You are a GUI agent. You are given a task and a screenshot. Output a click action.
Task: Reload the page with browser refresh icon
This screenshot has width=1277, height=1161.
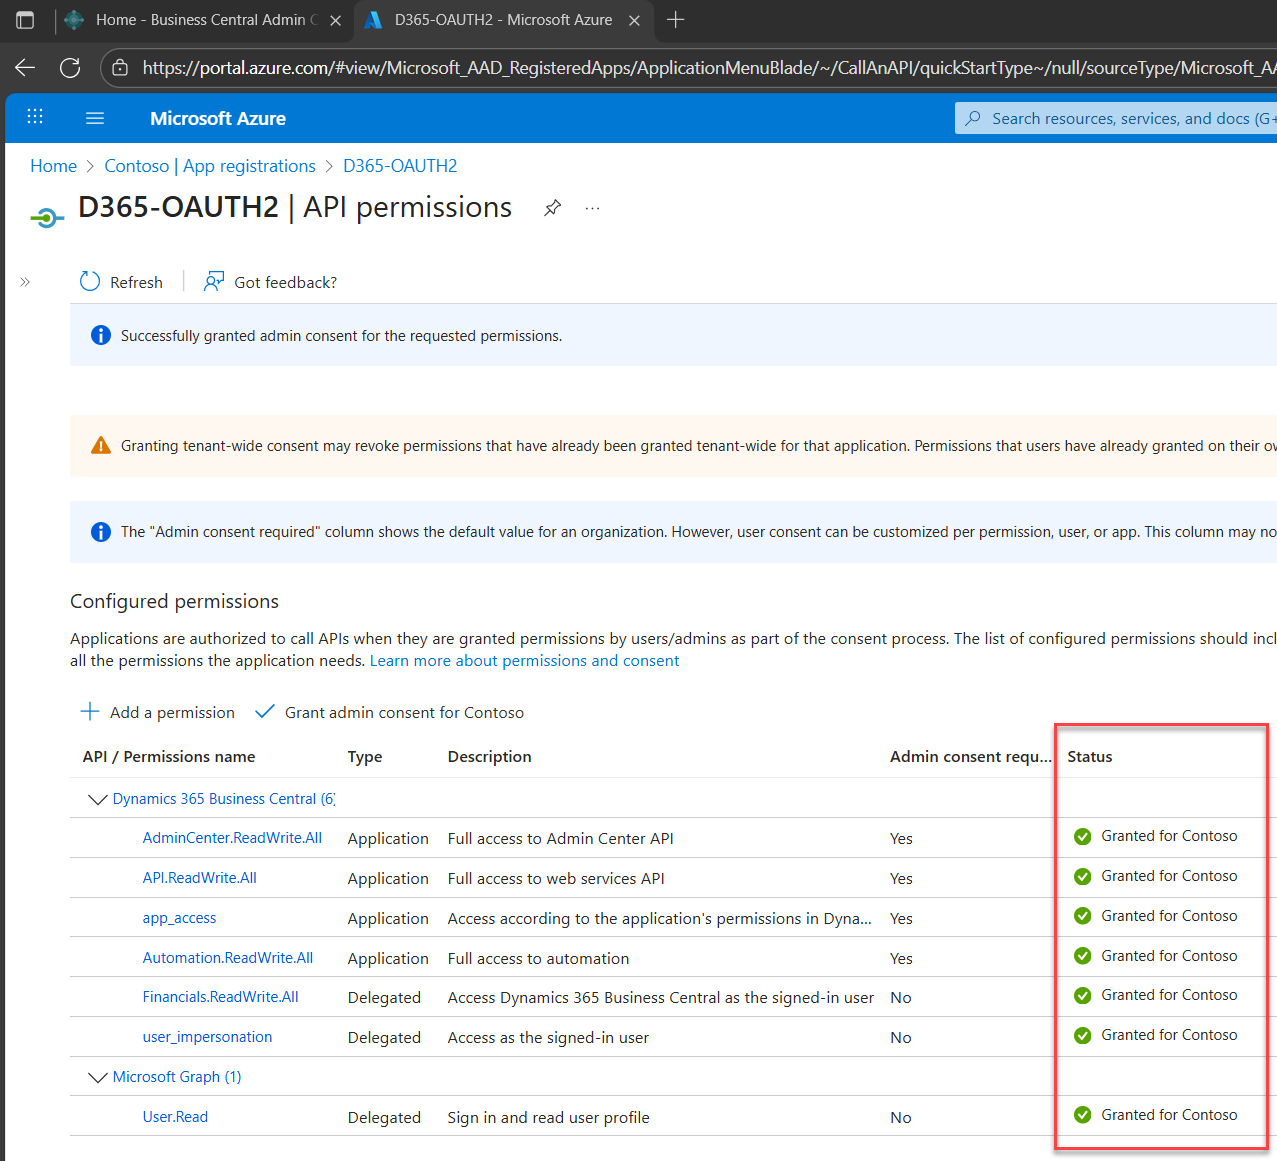click(x=70, y=67)
